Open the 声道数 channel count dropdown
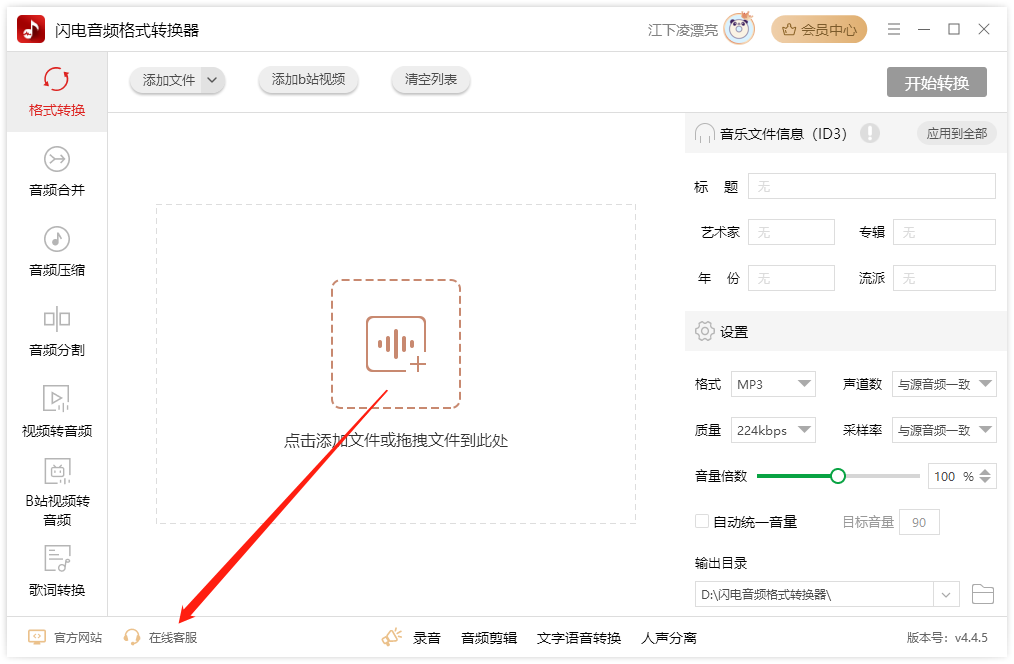This screenshot has width=1014, height=664. 943,384
